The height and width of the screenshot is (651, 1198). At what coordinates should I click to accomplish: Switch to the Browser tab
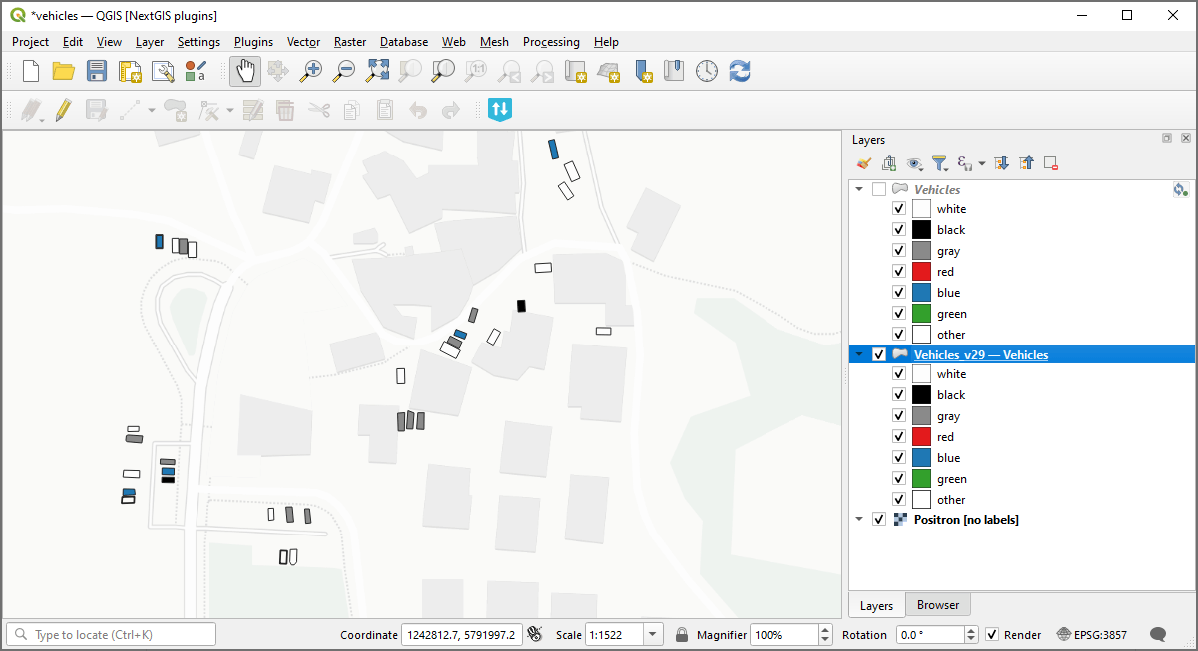coord(937,605)
